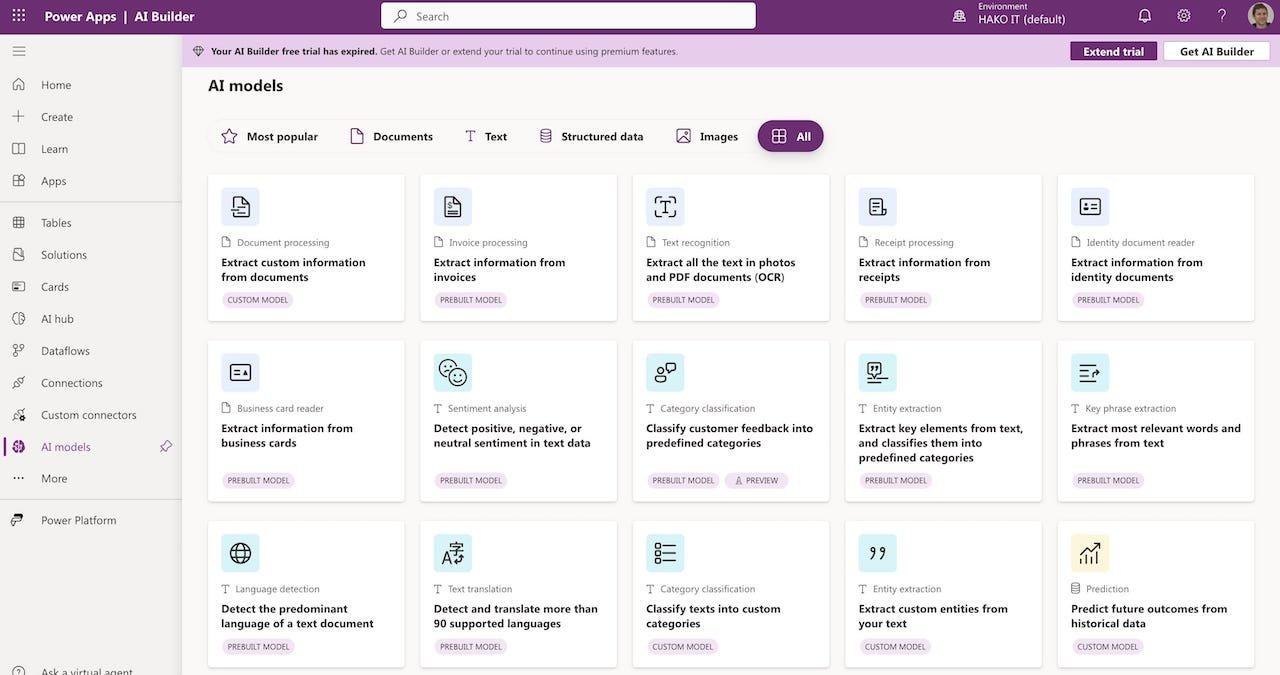This screenshot has width=1280, height=675.
Task: Select the Structured data filter tab
Action: coord(591,136)
